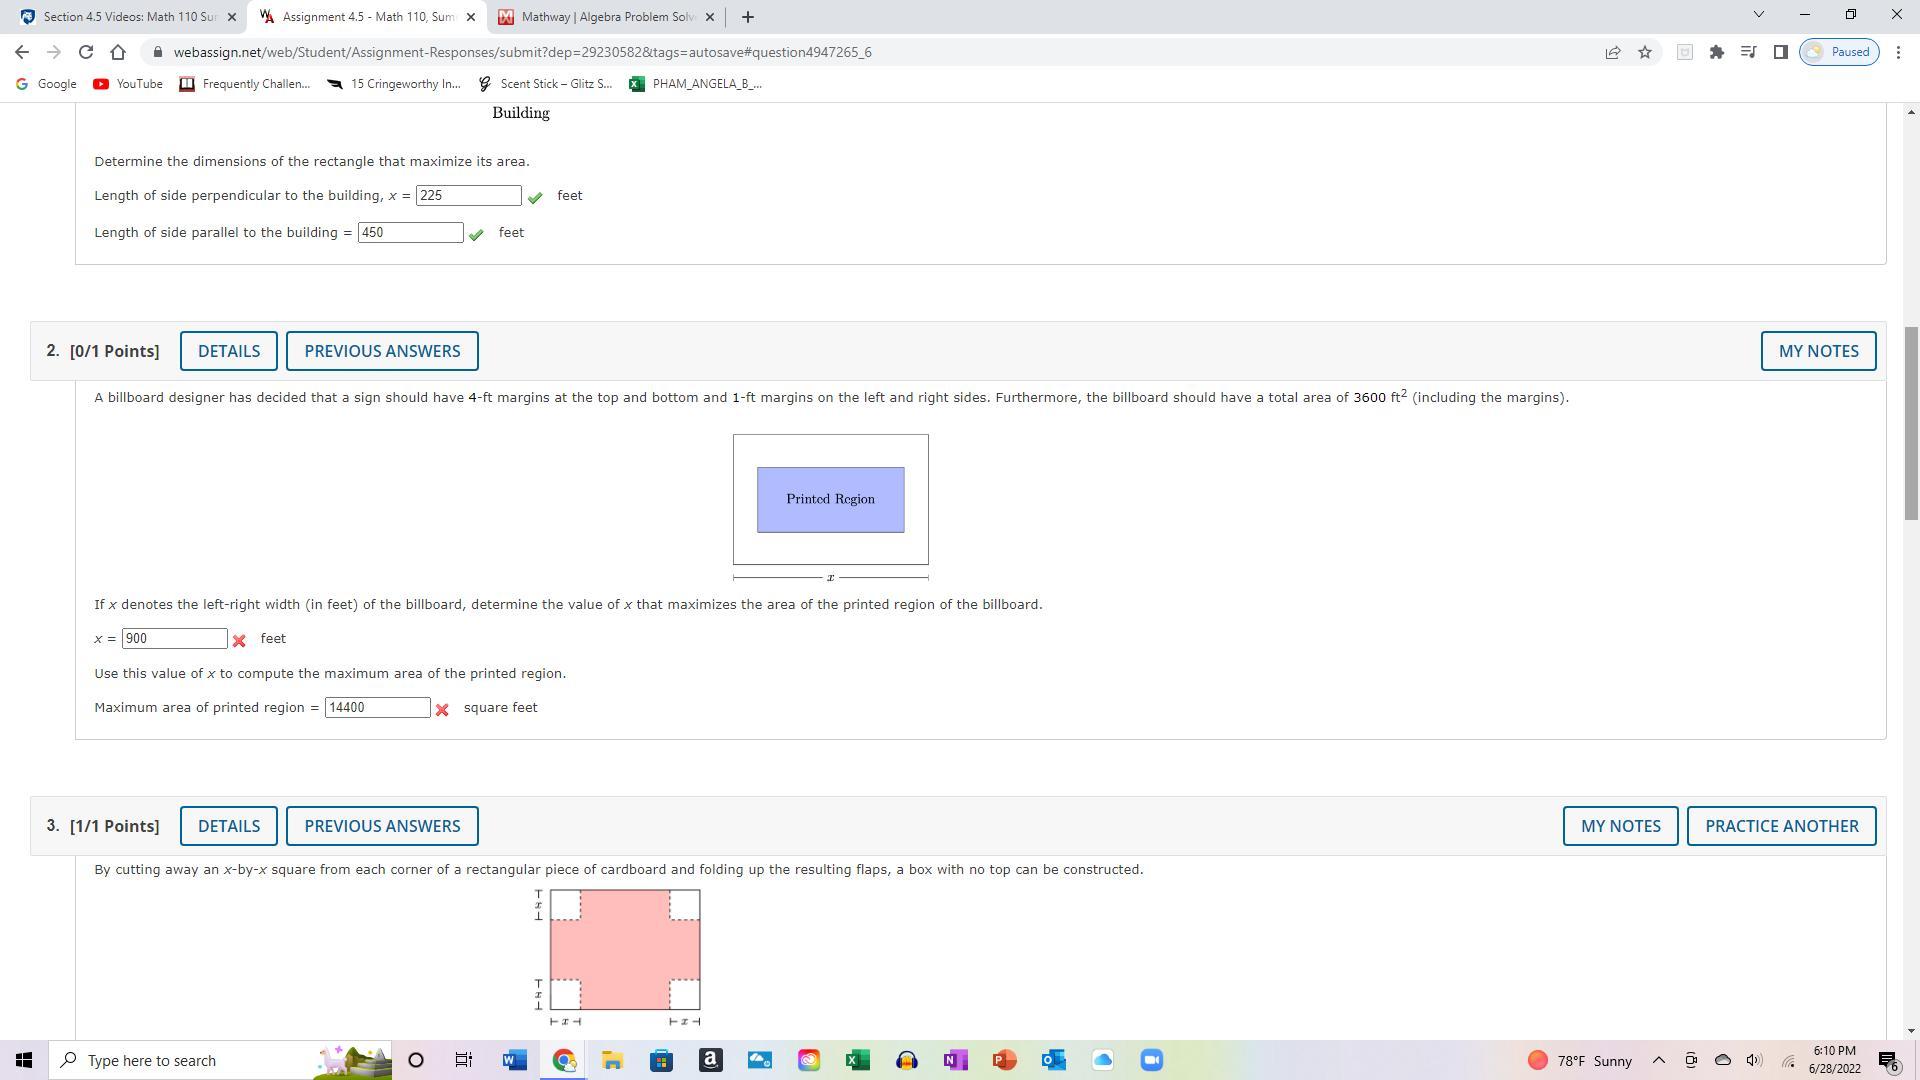
Task: Open the YouTube bookmark
Action: [128, 84]
